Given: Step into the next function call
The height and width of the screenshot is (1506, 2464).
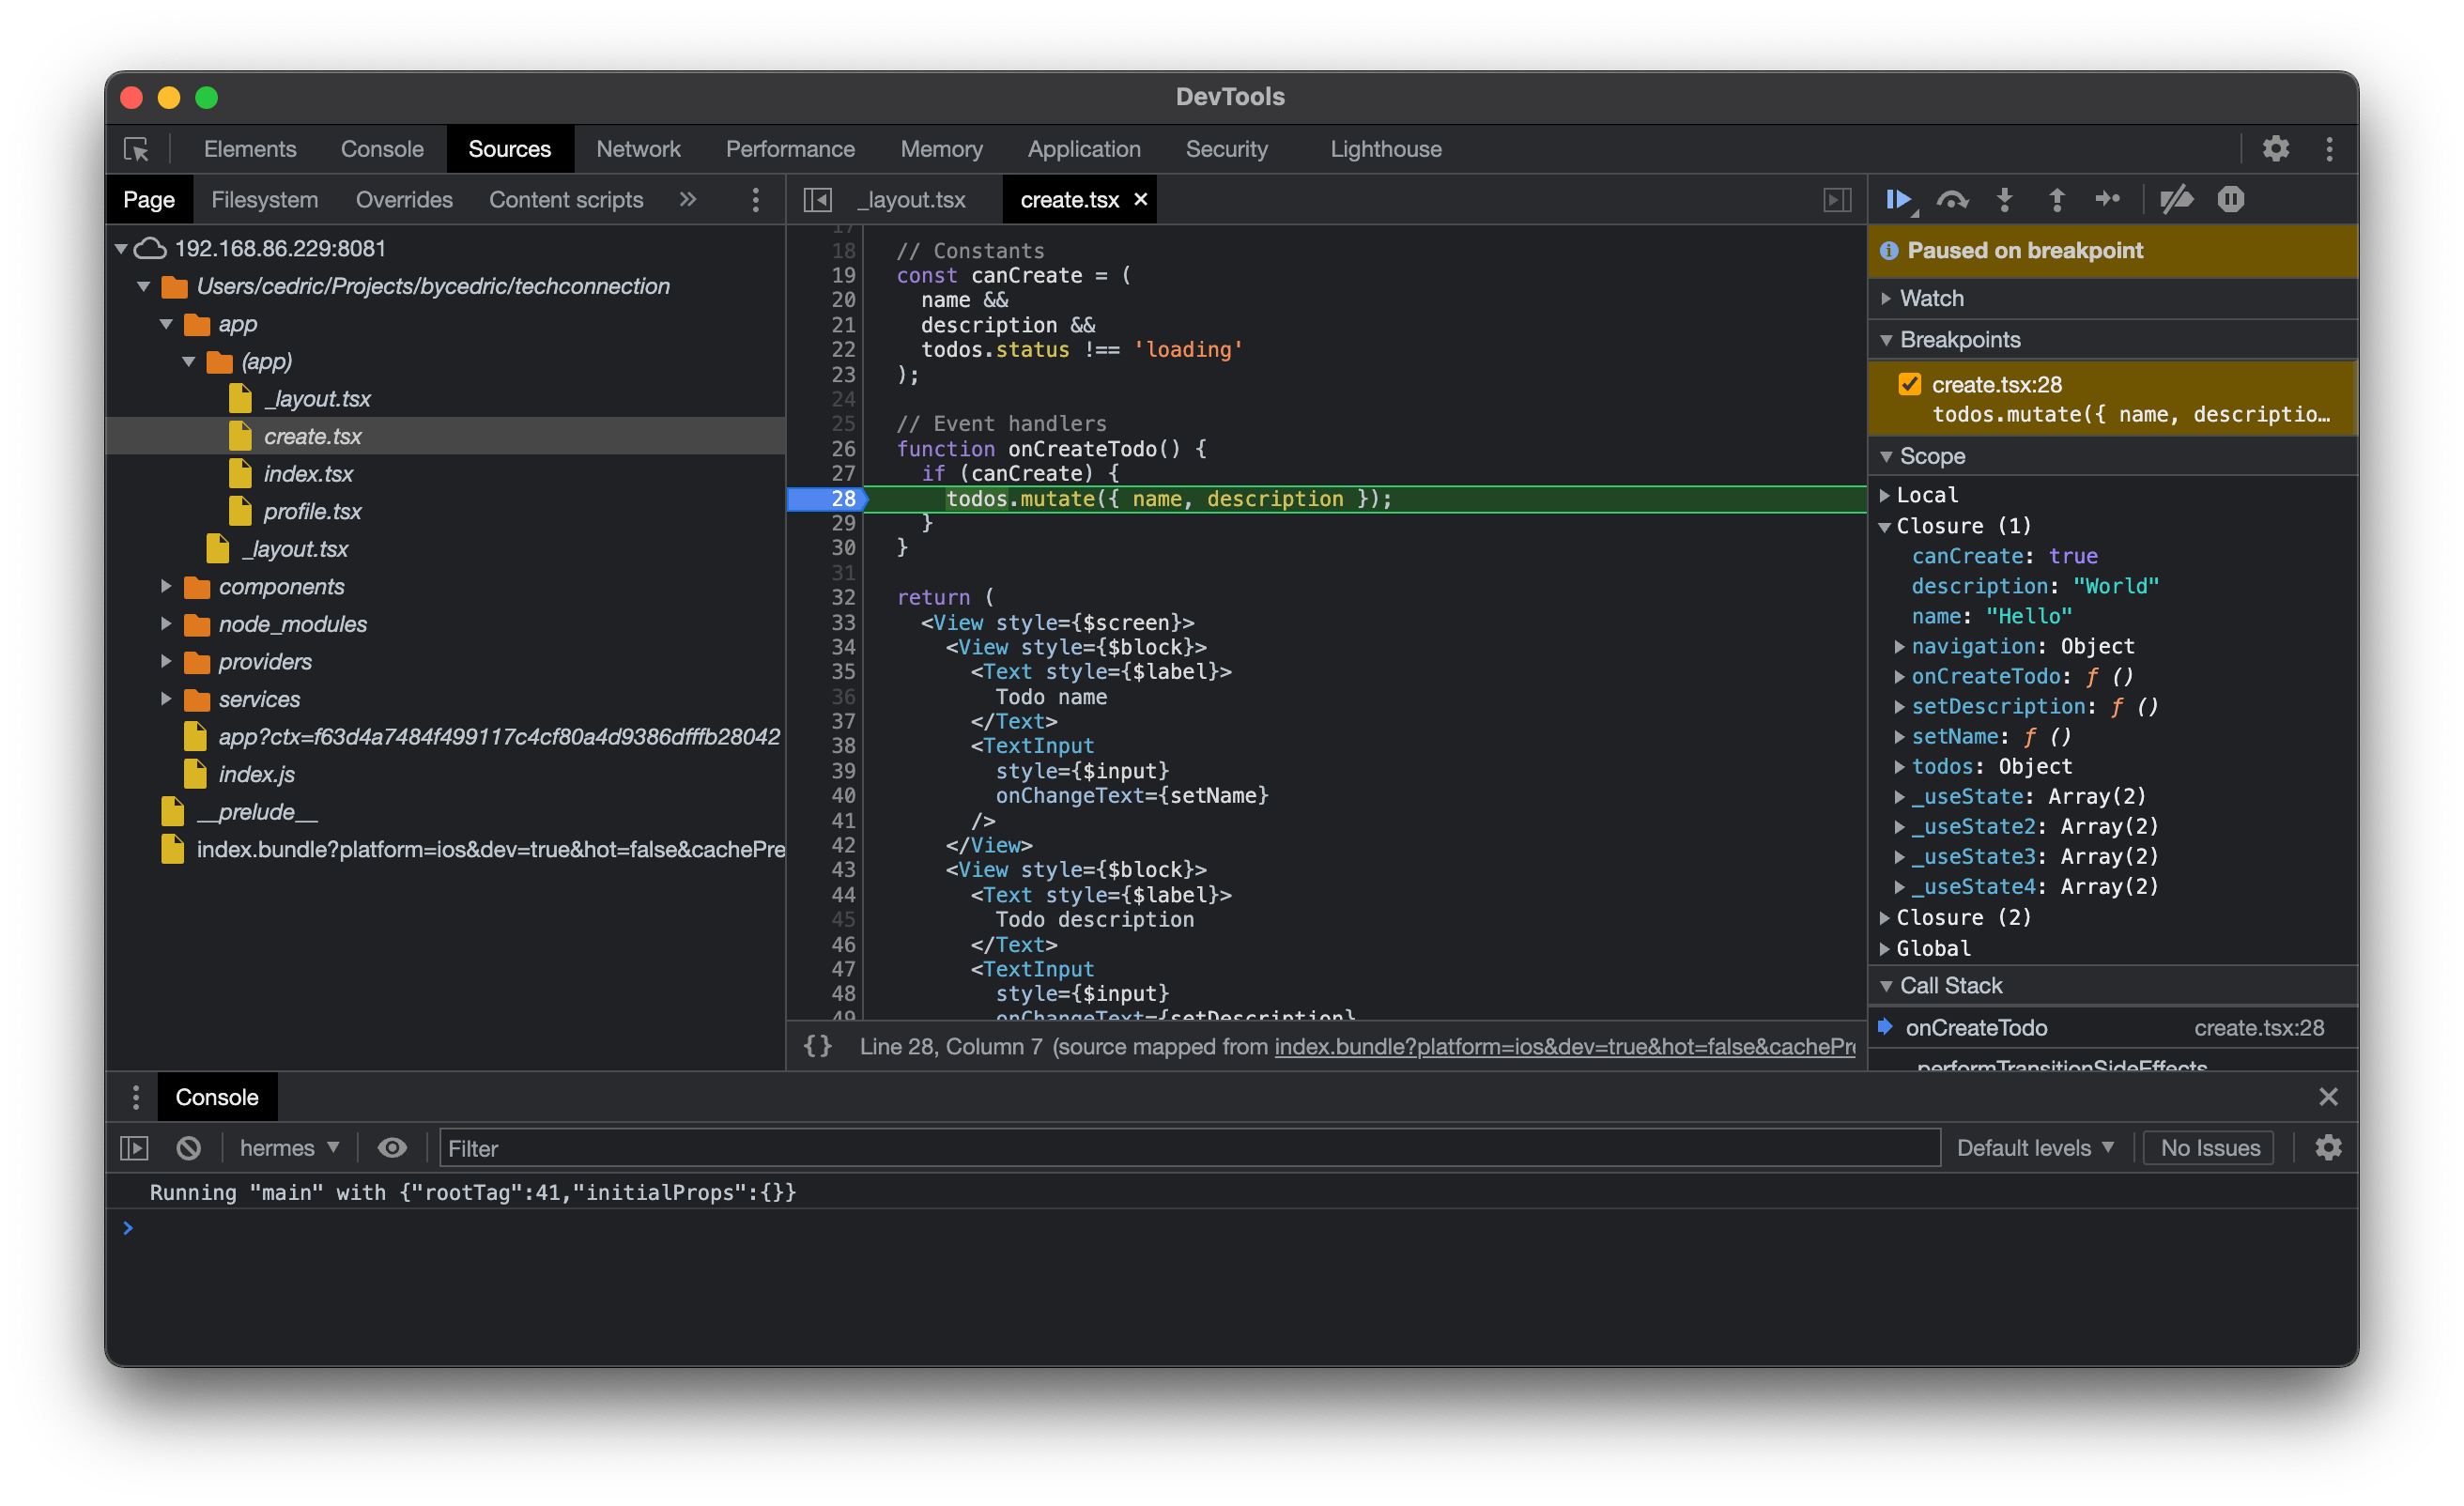Looking at the screenshot, I should 2004,200.
